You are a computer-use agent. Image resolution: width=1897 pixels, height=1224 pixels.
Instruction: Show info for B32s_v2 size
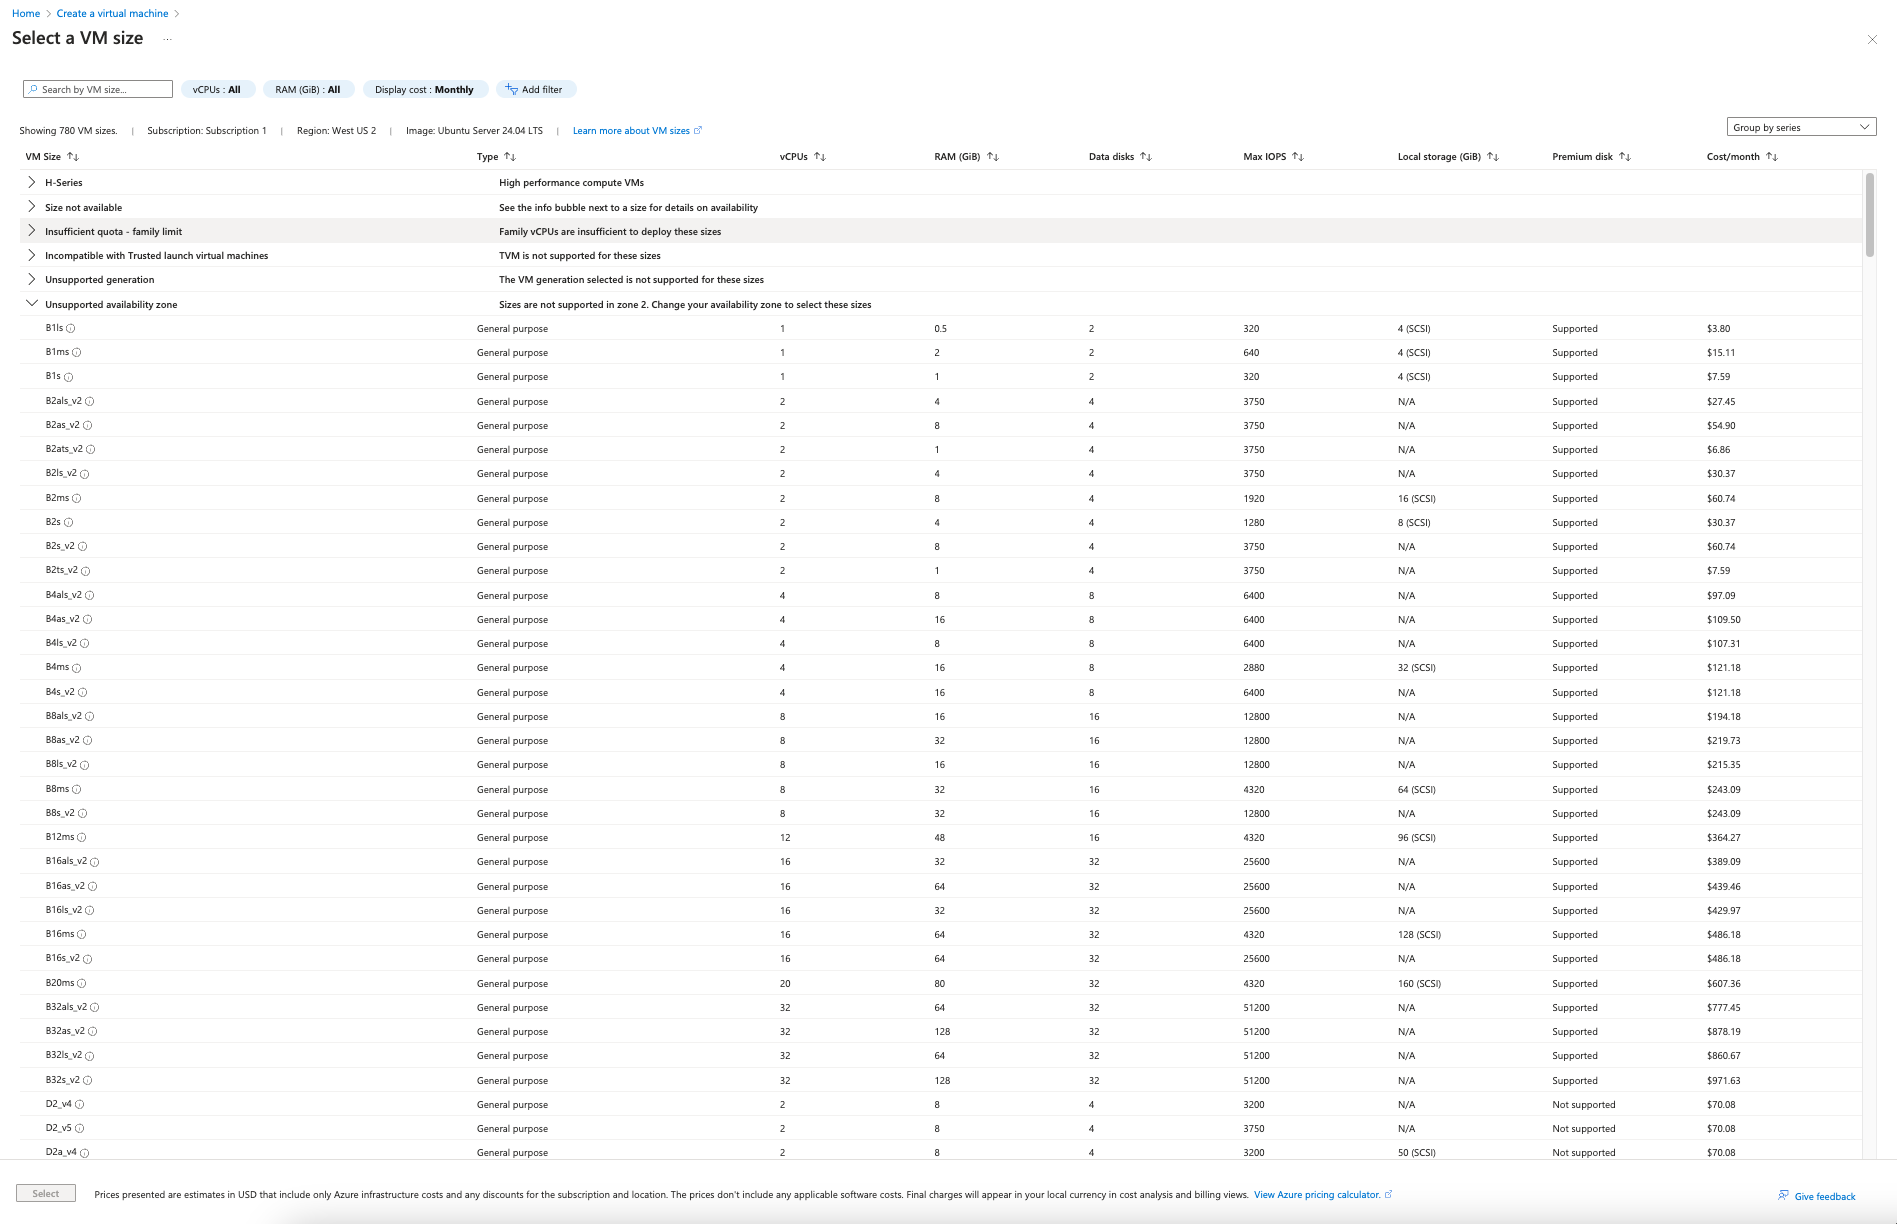[x=88, y=1080]
